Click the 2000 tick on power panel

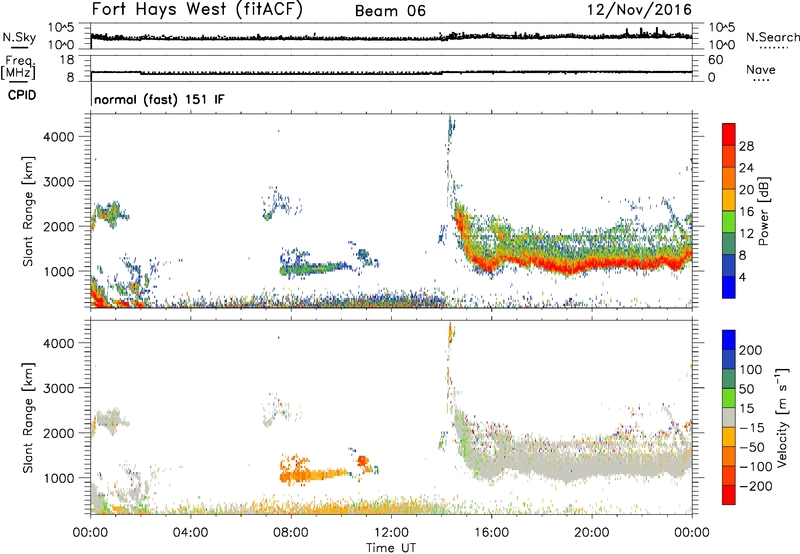[59, 226]
